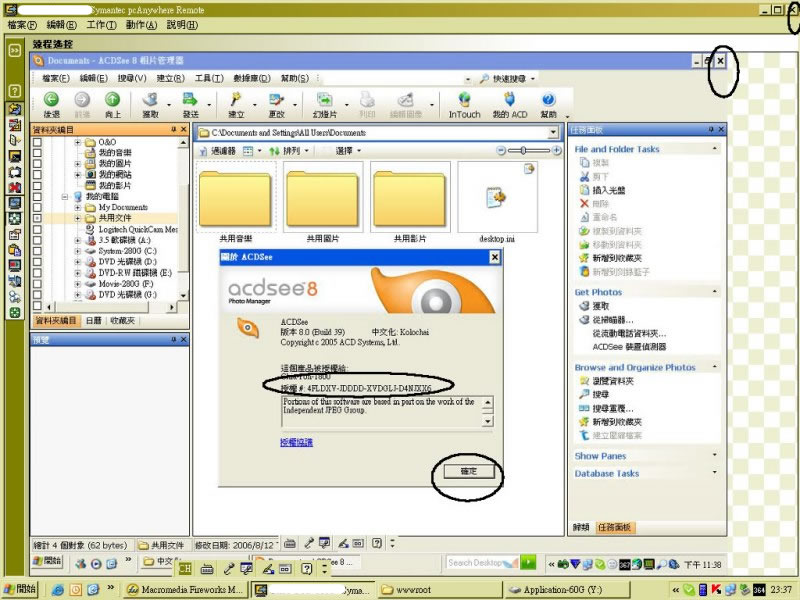Tick the checkbox beside 我的電腦
Screen dimensions: 800x600
pos(37,196)
